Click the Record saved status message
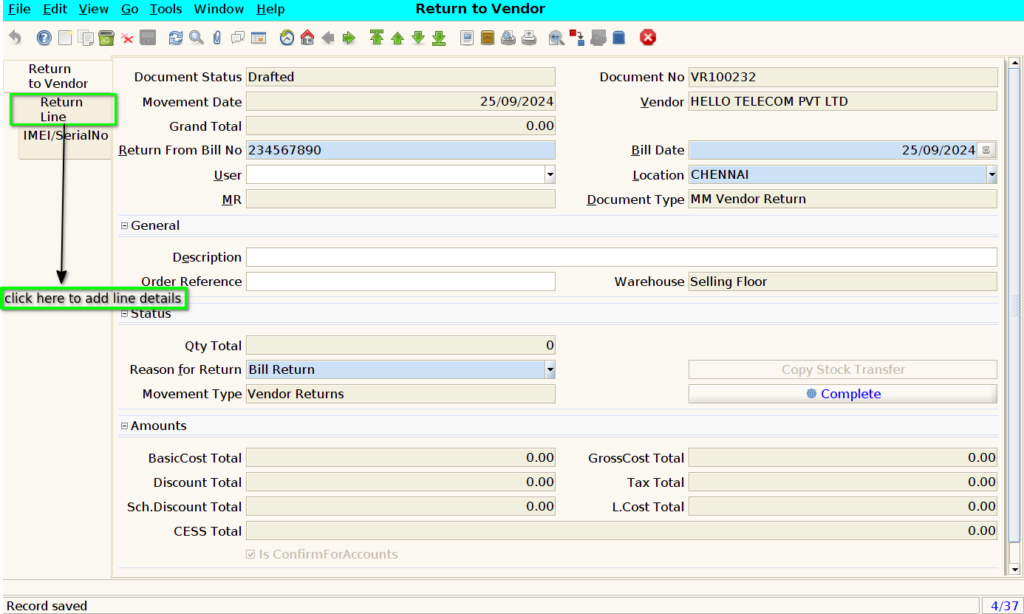 (x=46, y=606)
